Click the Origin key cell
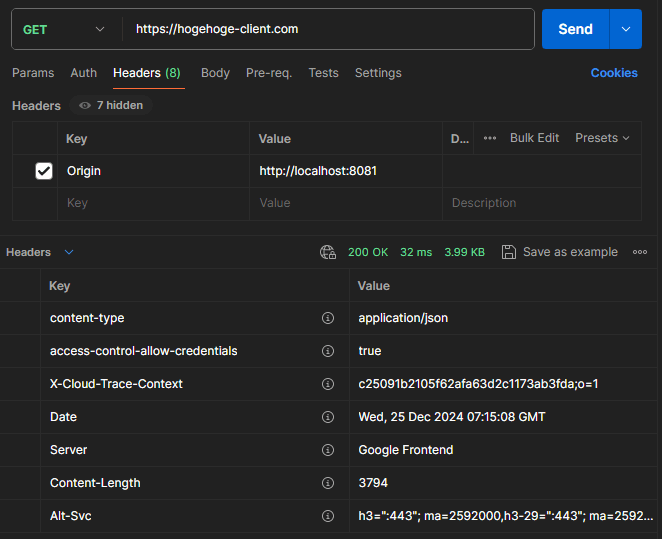The width and height of the screenshot is (662, 539). point(153,171)
